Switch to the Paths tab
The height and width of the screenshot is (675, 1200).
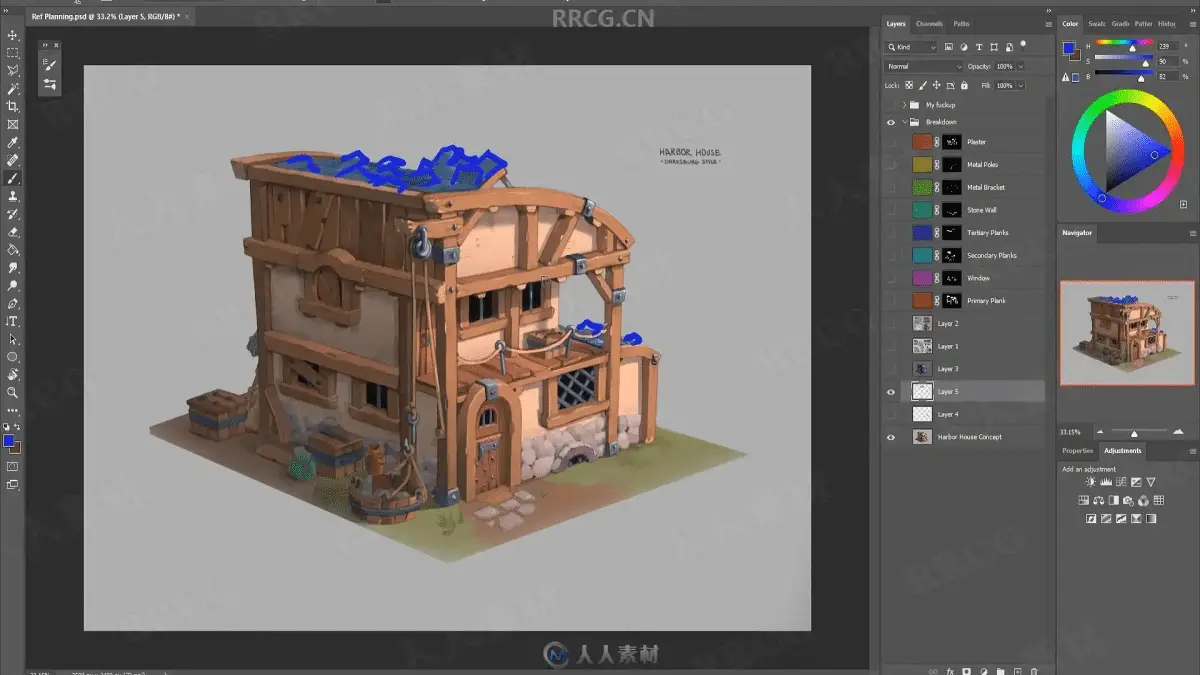pyautogui.click(x=961, y=24)
